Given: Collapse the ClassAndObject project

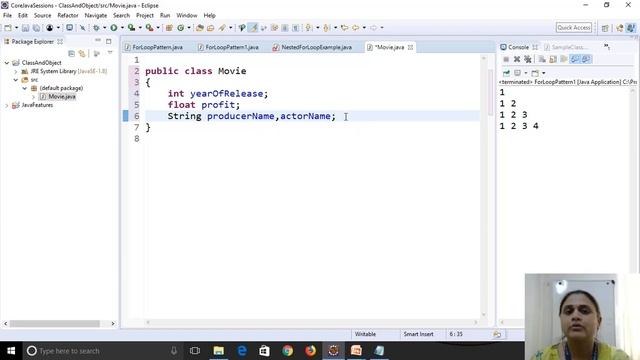Looking at the screenshot, I should tap(7, 63).
